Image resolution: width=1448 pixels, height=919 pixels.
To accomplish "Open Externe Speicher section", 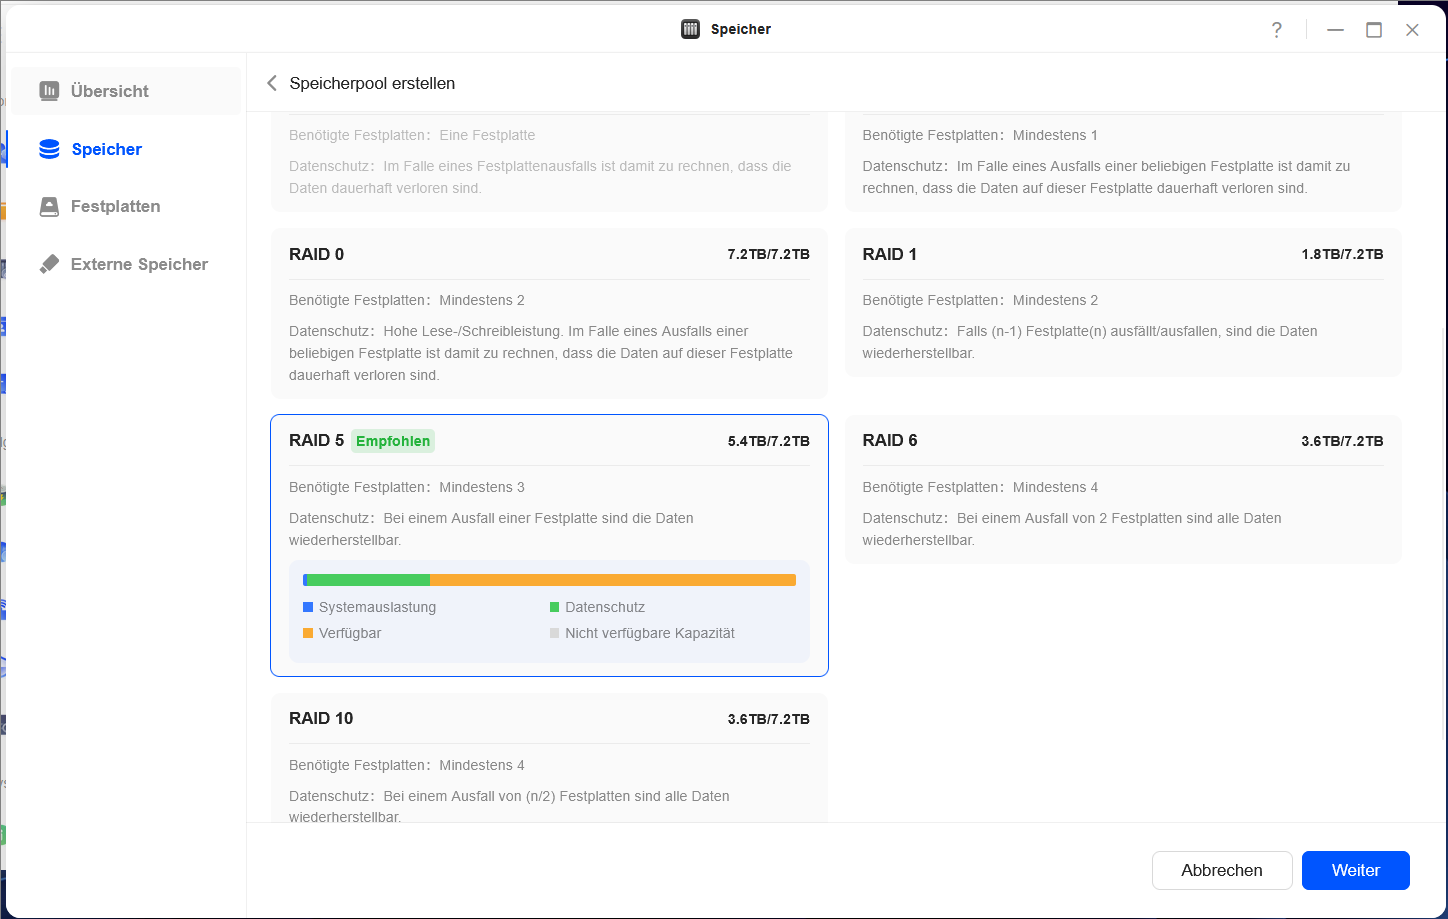I will pos(139,264).
